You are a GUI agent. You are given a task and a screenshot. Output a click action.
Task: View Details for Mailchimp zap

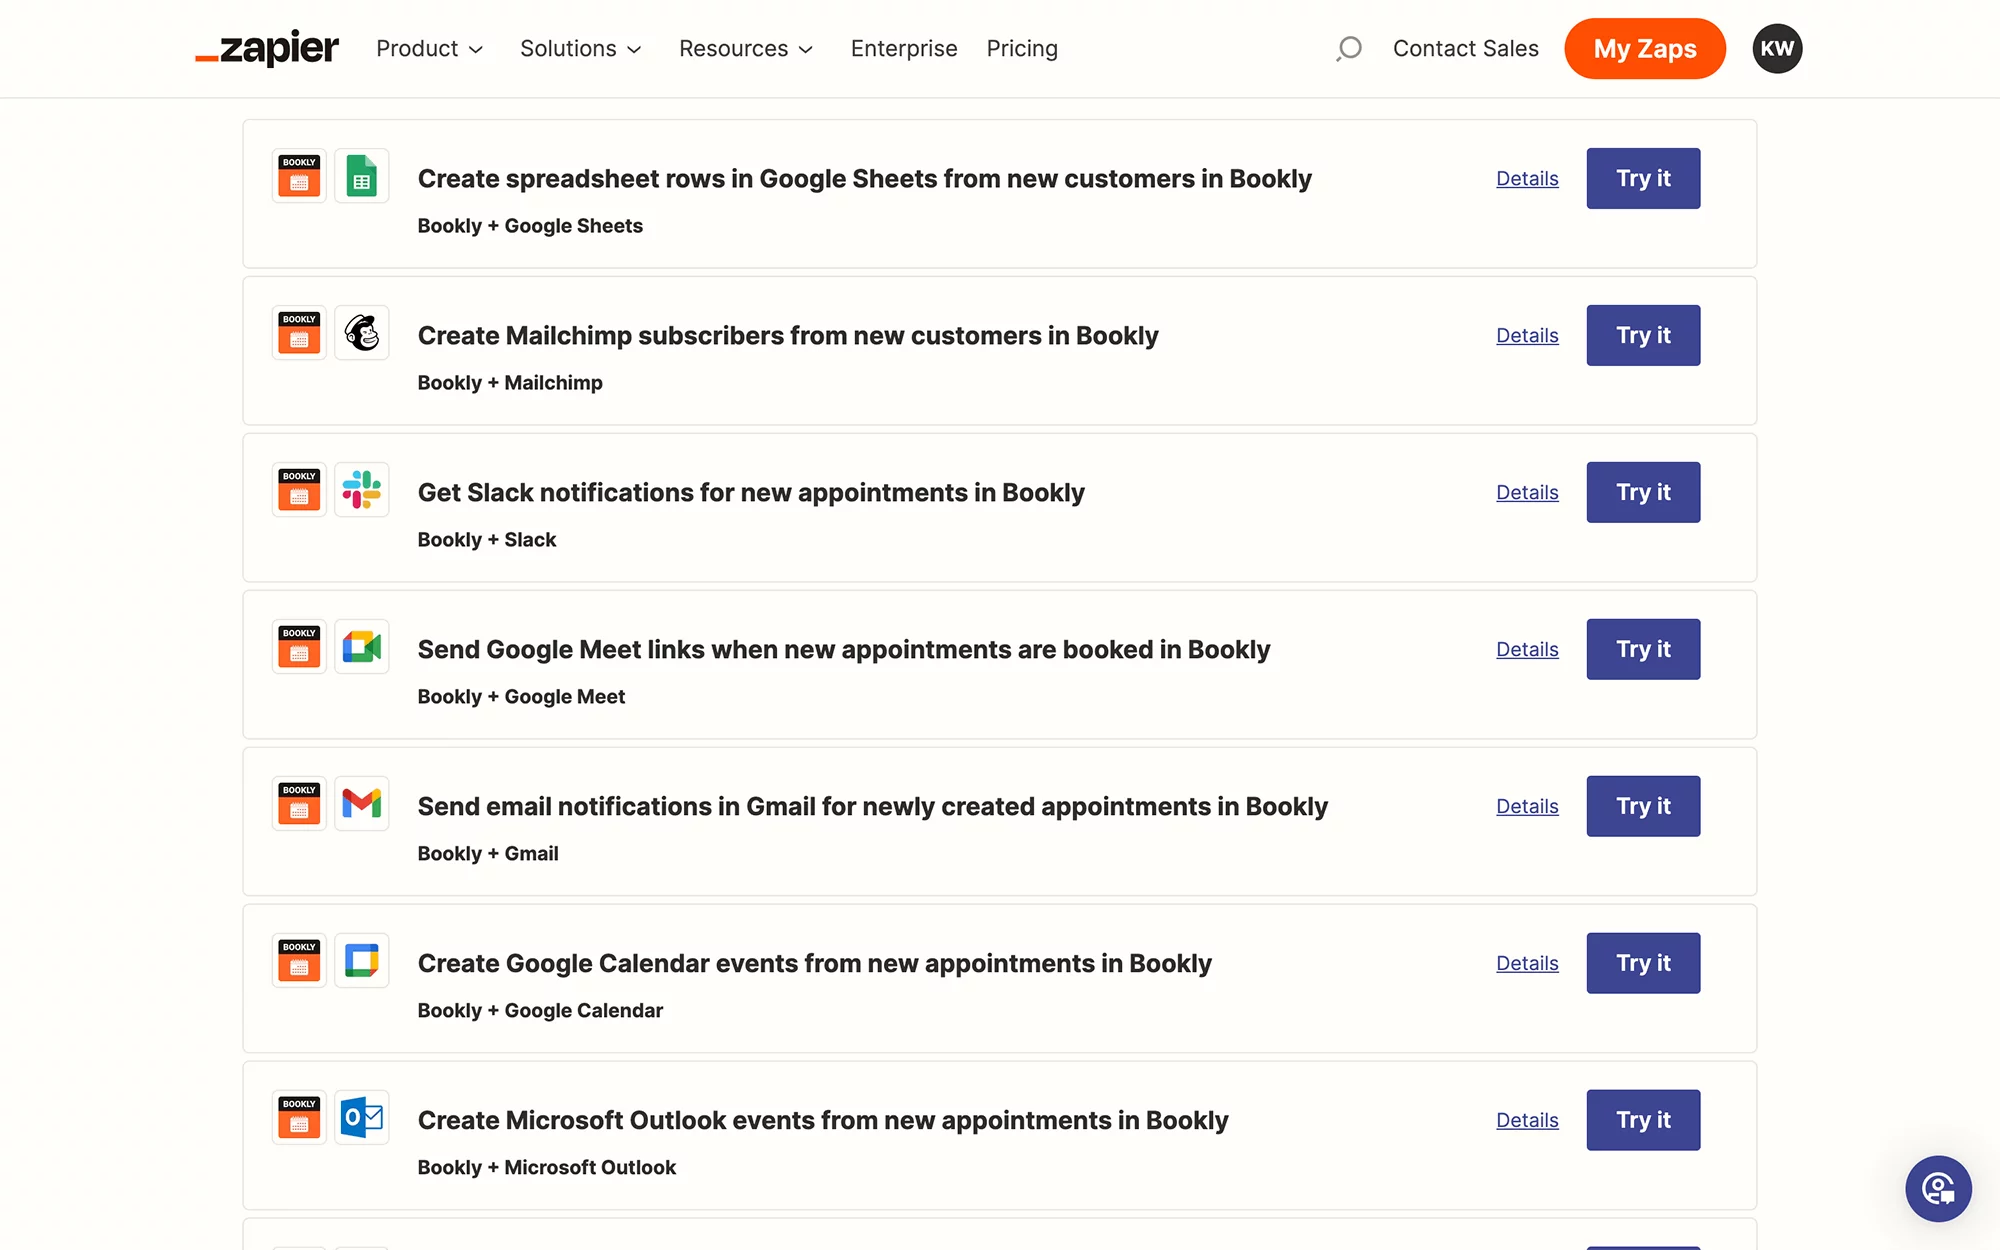pos(1527,335)
